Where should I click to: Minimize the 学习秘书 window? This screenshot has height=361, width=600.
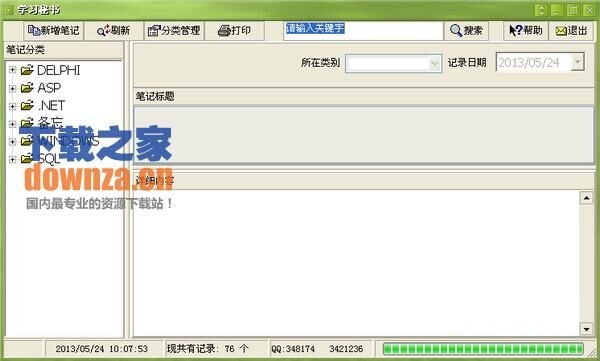pyautogui.click(x=557, y=10)
